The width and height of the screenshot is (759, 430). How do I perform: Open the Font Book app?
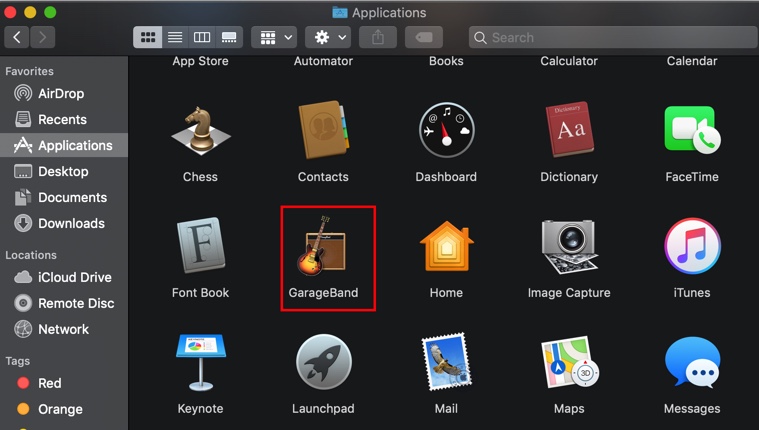pos(201,247)
